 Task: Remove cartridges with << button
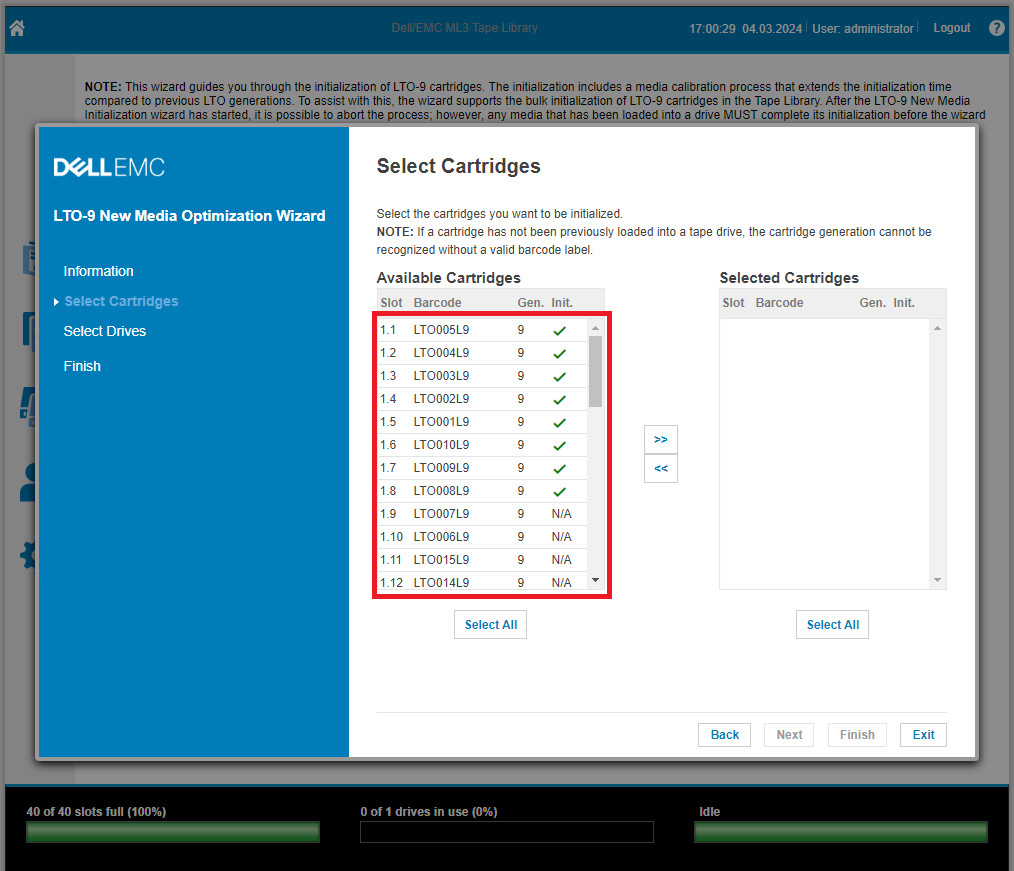pyautogui.click(x=660, y=469)
